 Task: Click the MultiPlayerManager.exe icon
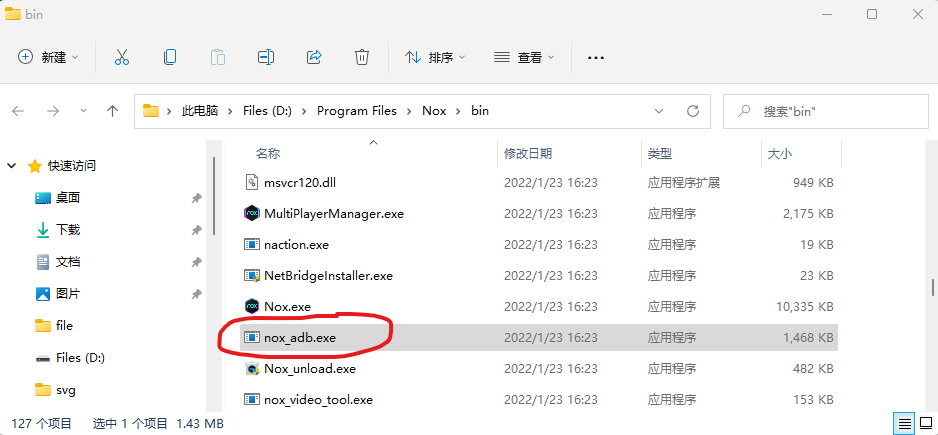click(251, 213)
